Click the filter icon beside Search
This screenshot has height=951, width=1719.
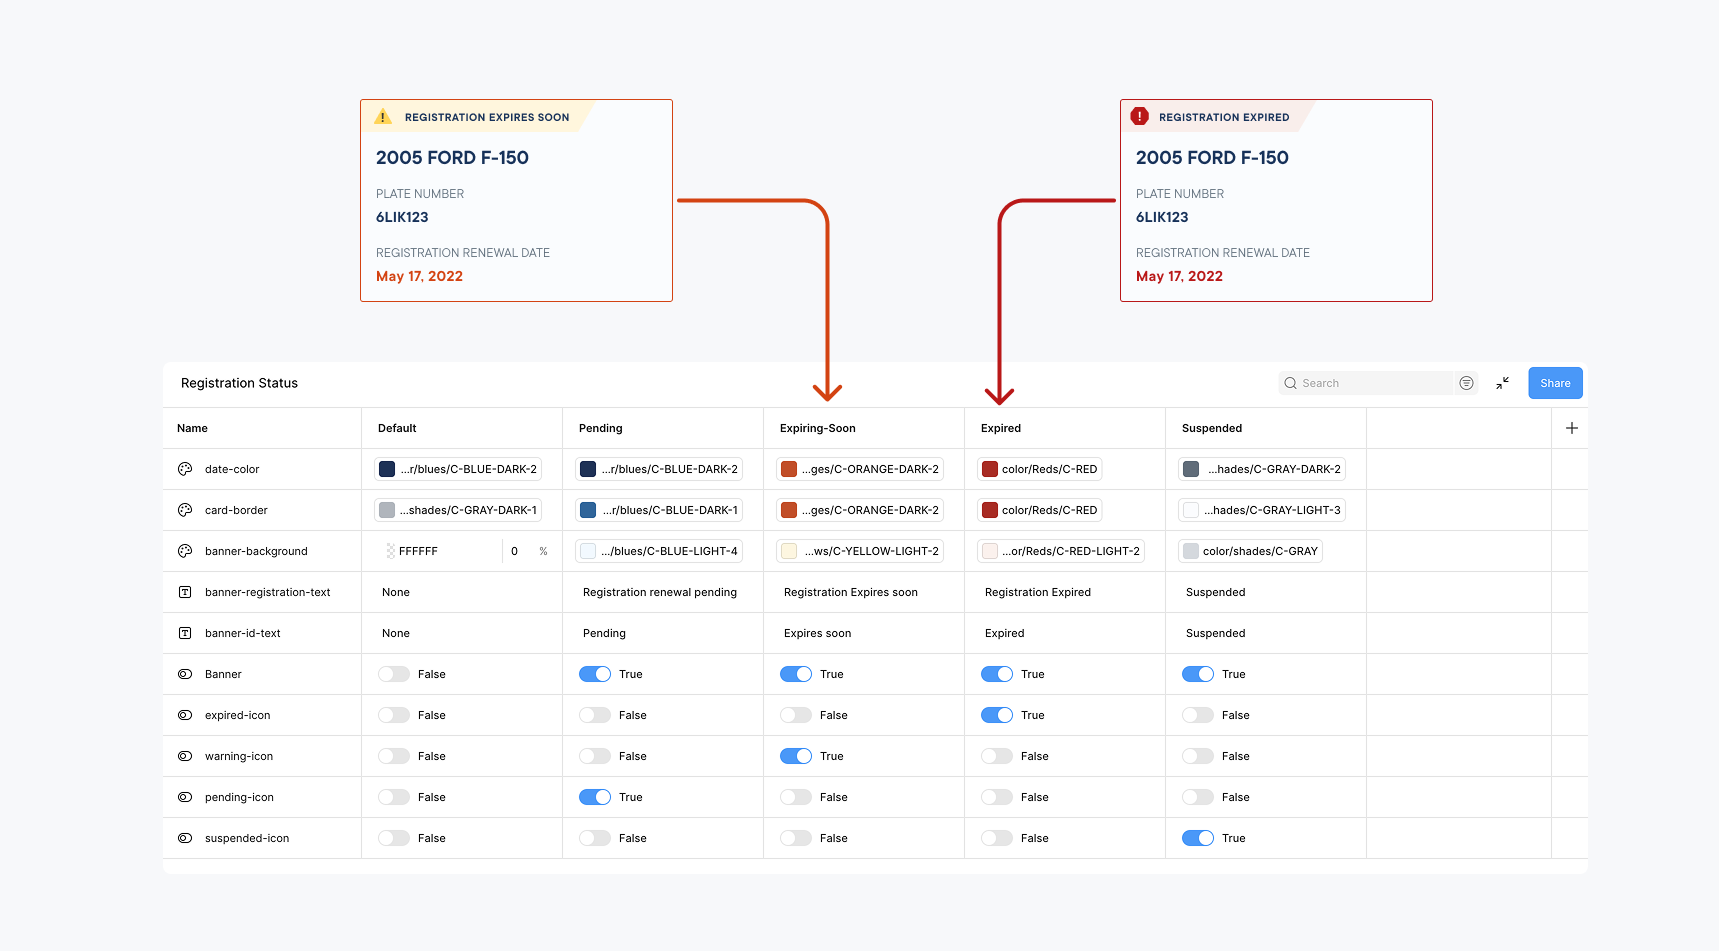click(1466, 383)
